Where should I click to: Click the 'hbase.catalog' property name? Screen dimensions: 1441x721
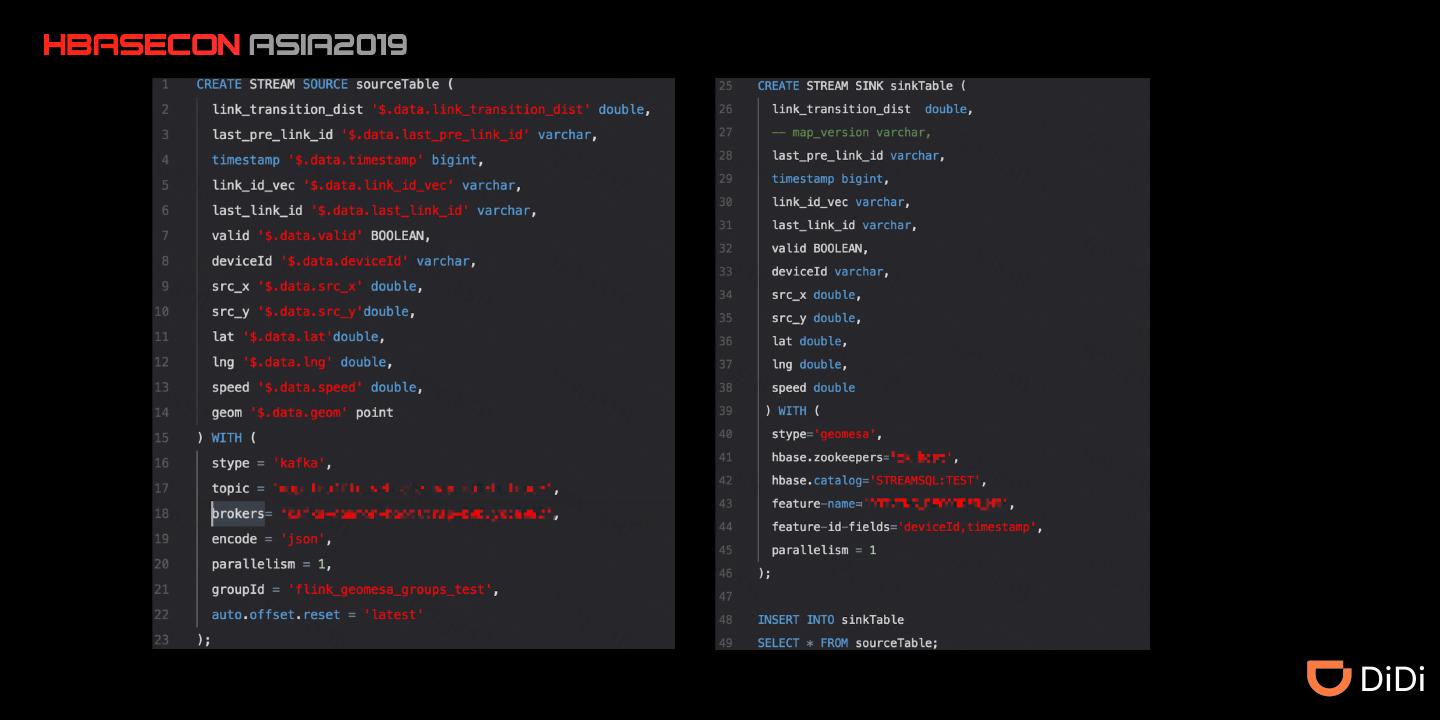(x=816, y=481)
